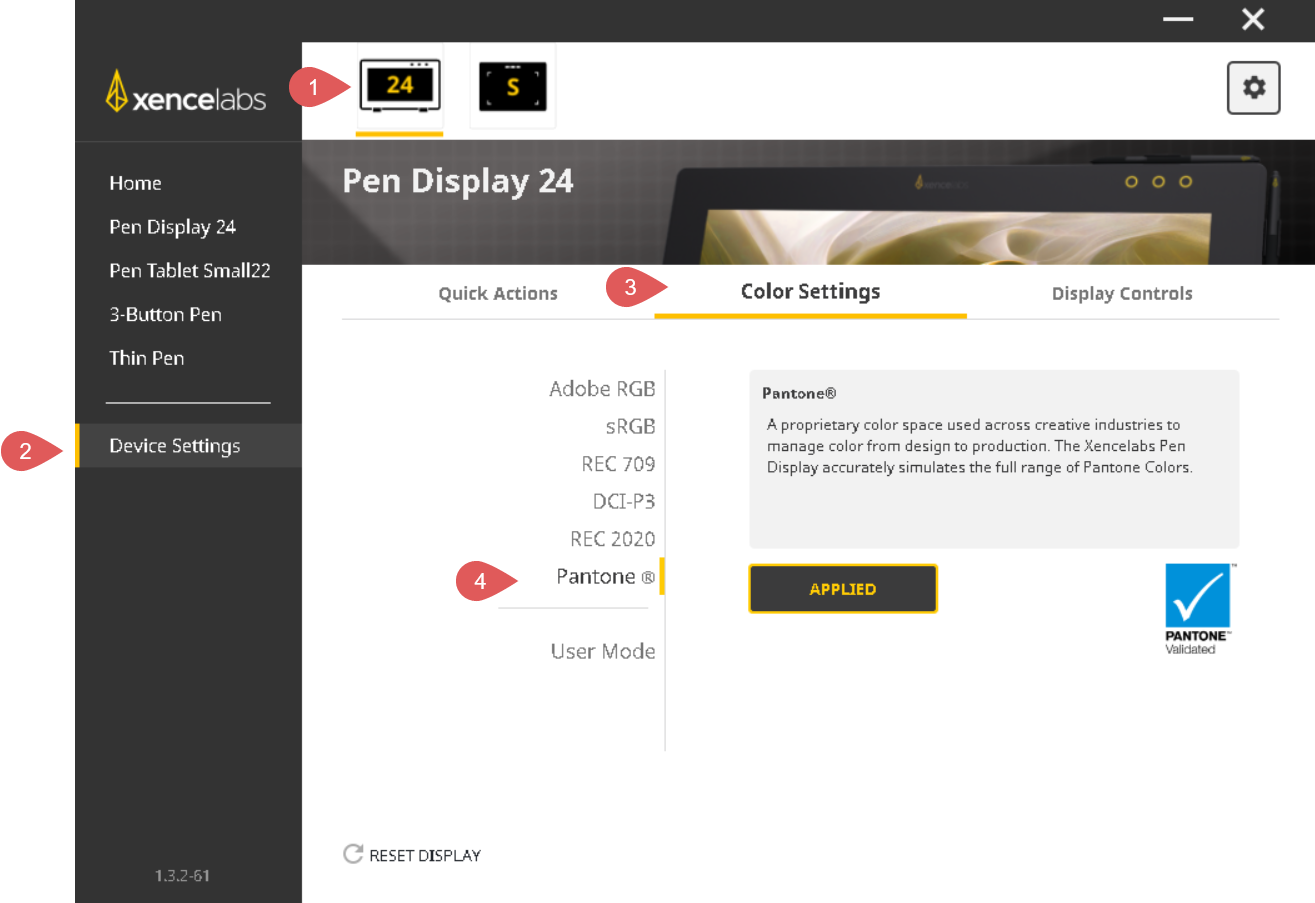Viewport: 1315px width, 903px height.
Task: Choose User Mode color option
Action: click(603, 651)
